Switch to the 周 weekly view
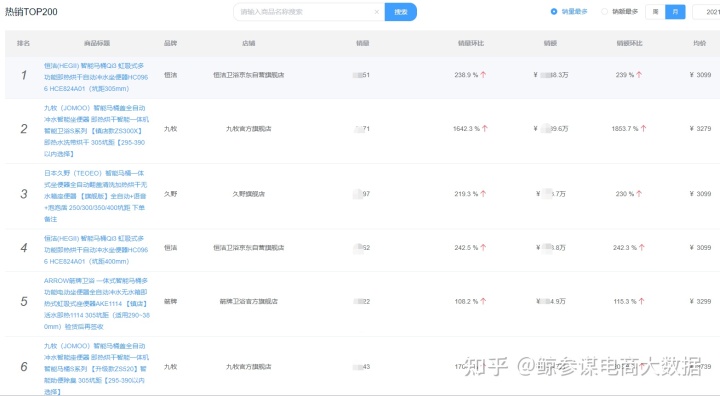 [655, 12]
